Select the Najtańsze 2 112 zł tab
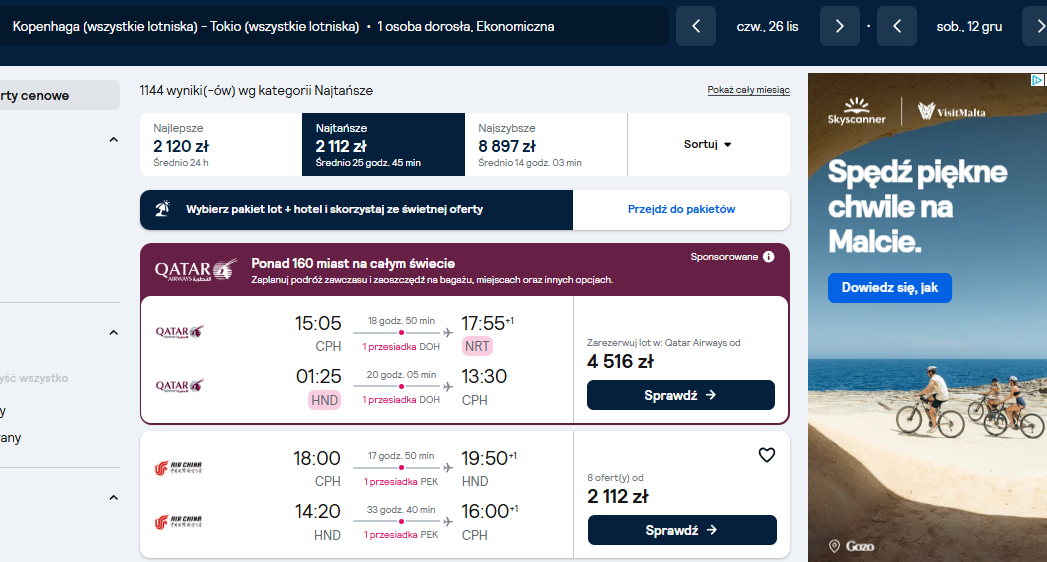Screen dimensions: 1047x562 (383, 144)
